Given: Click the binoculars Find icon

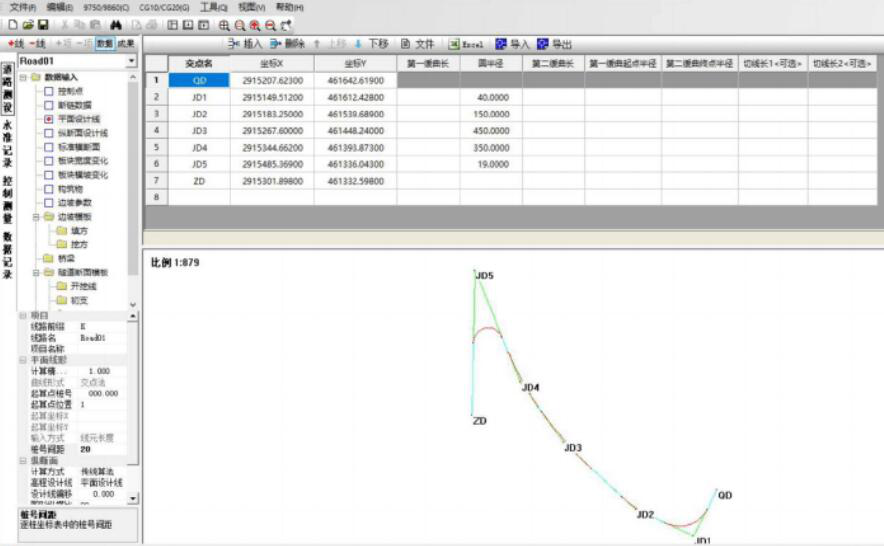Looking at the screenshot, I should pyautogui.click(x=116, y=24).
